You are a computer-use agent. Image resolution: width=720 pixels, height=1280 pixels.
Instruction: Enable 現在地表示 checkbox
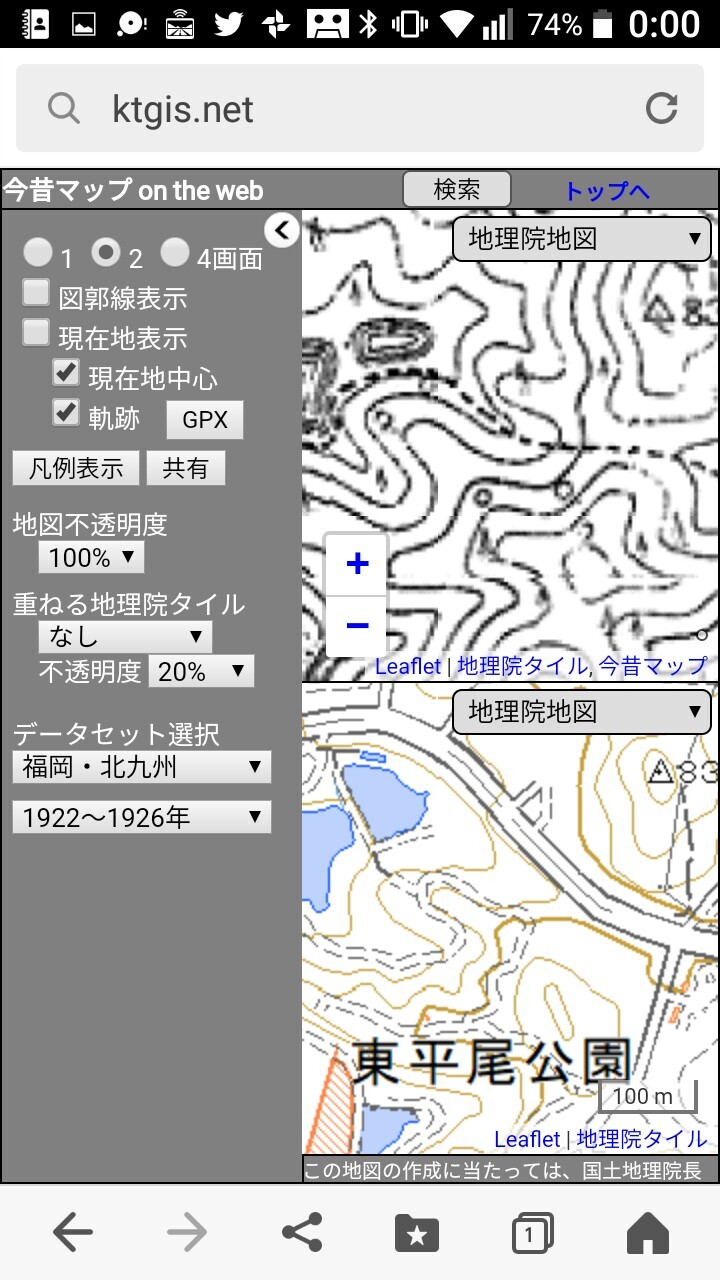[x=36, y=333]
